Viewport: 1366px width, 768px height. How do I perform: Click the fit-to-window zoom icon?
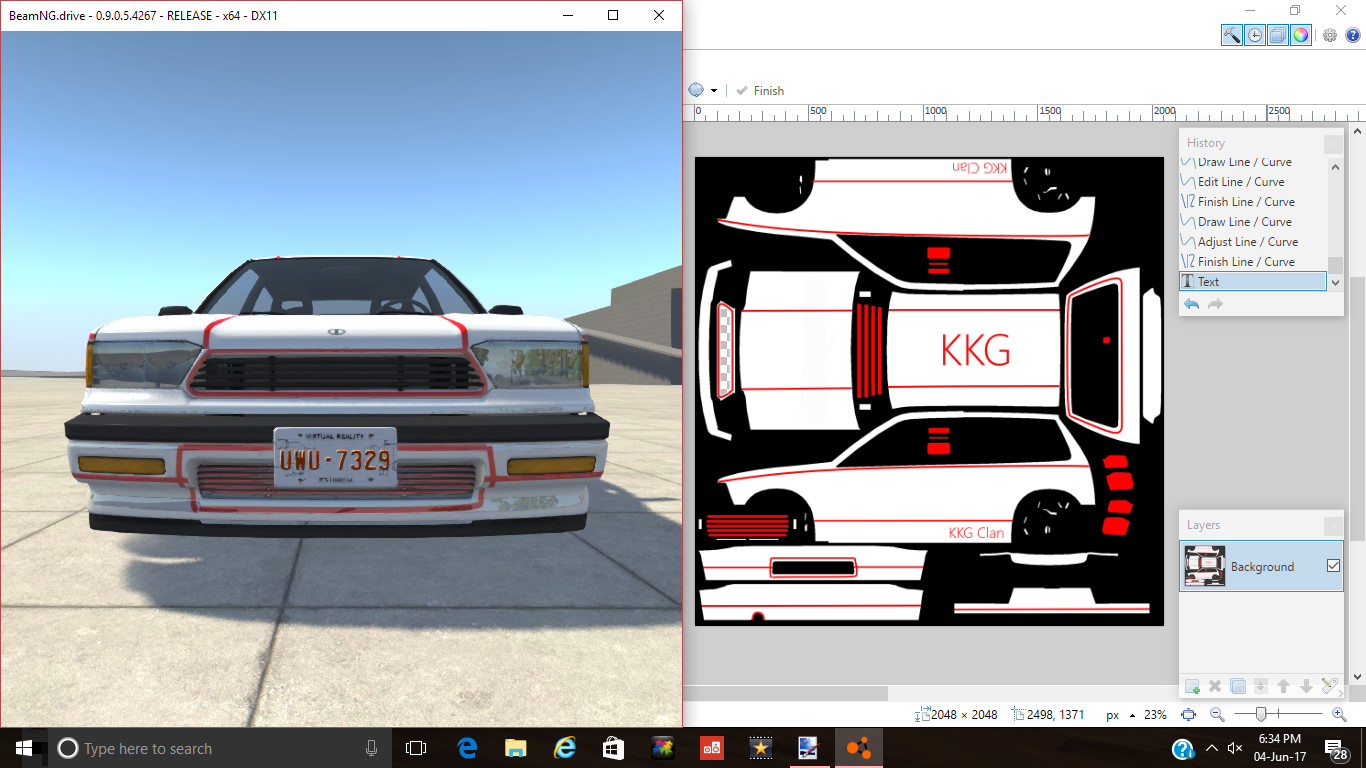coord(1188,714)
